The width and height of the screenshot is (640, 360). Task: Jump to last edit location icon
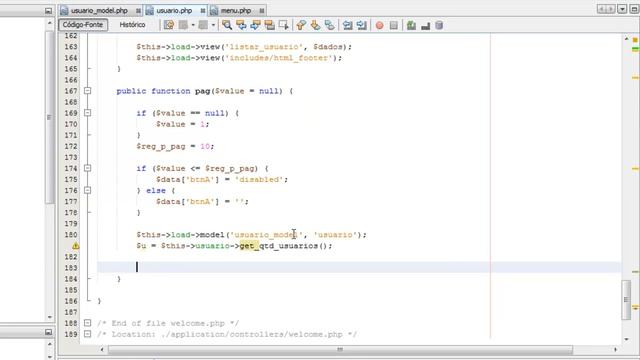click(169, 25)
